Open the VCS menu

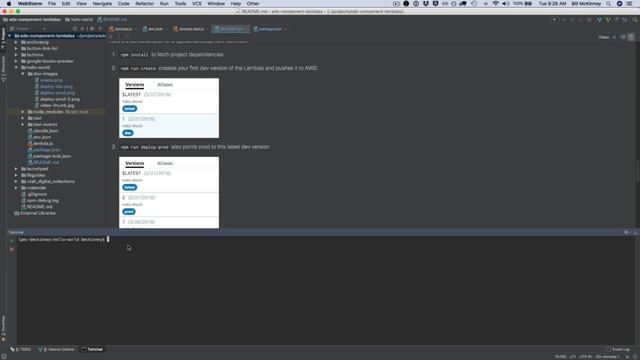(197, 4)
